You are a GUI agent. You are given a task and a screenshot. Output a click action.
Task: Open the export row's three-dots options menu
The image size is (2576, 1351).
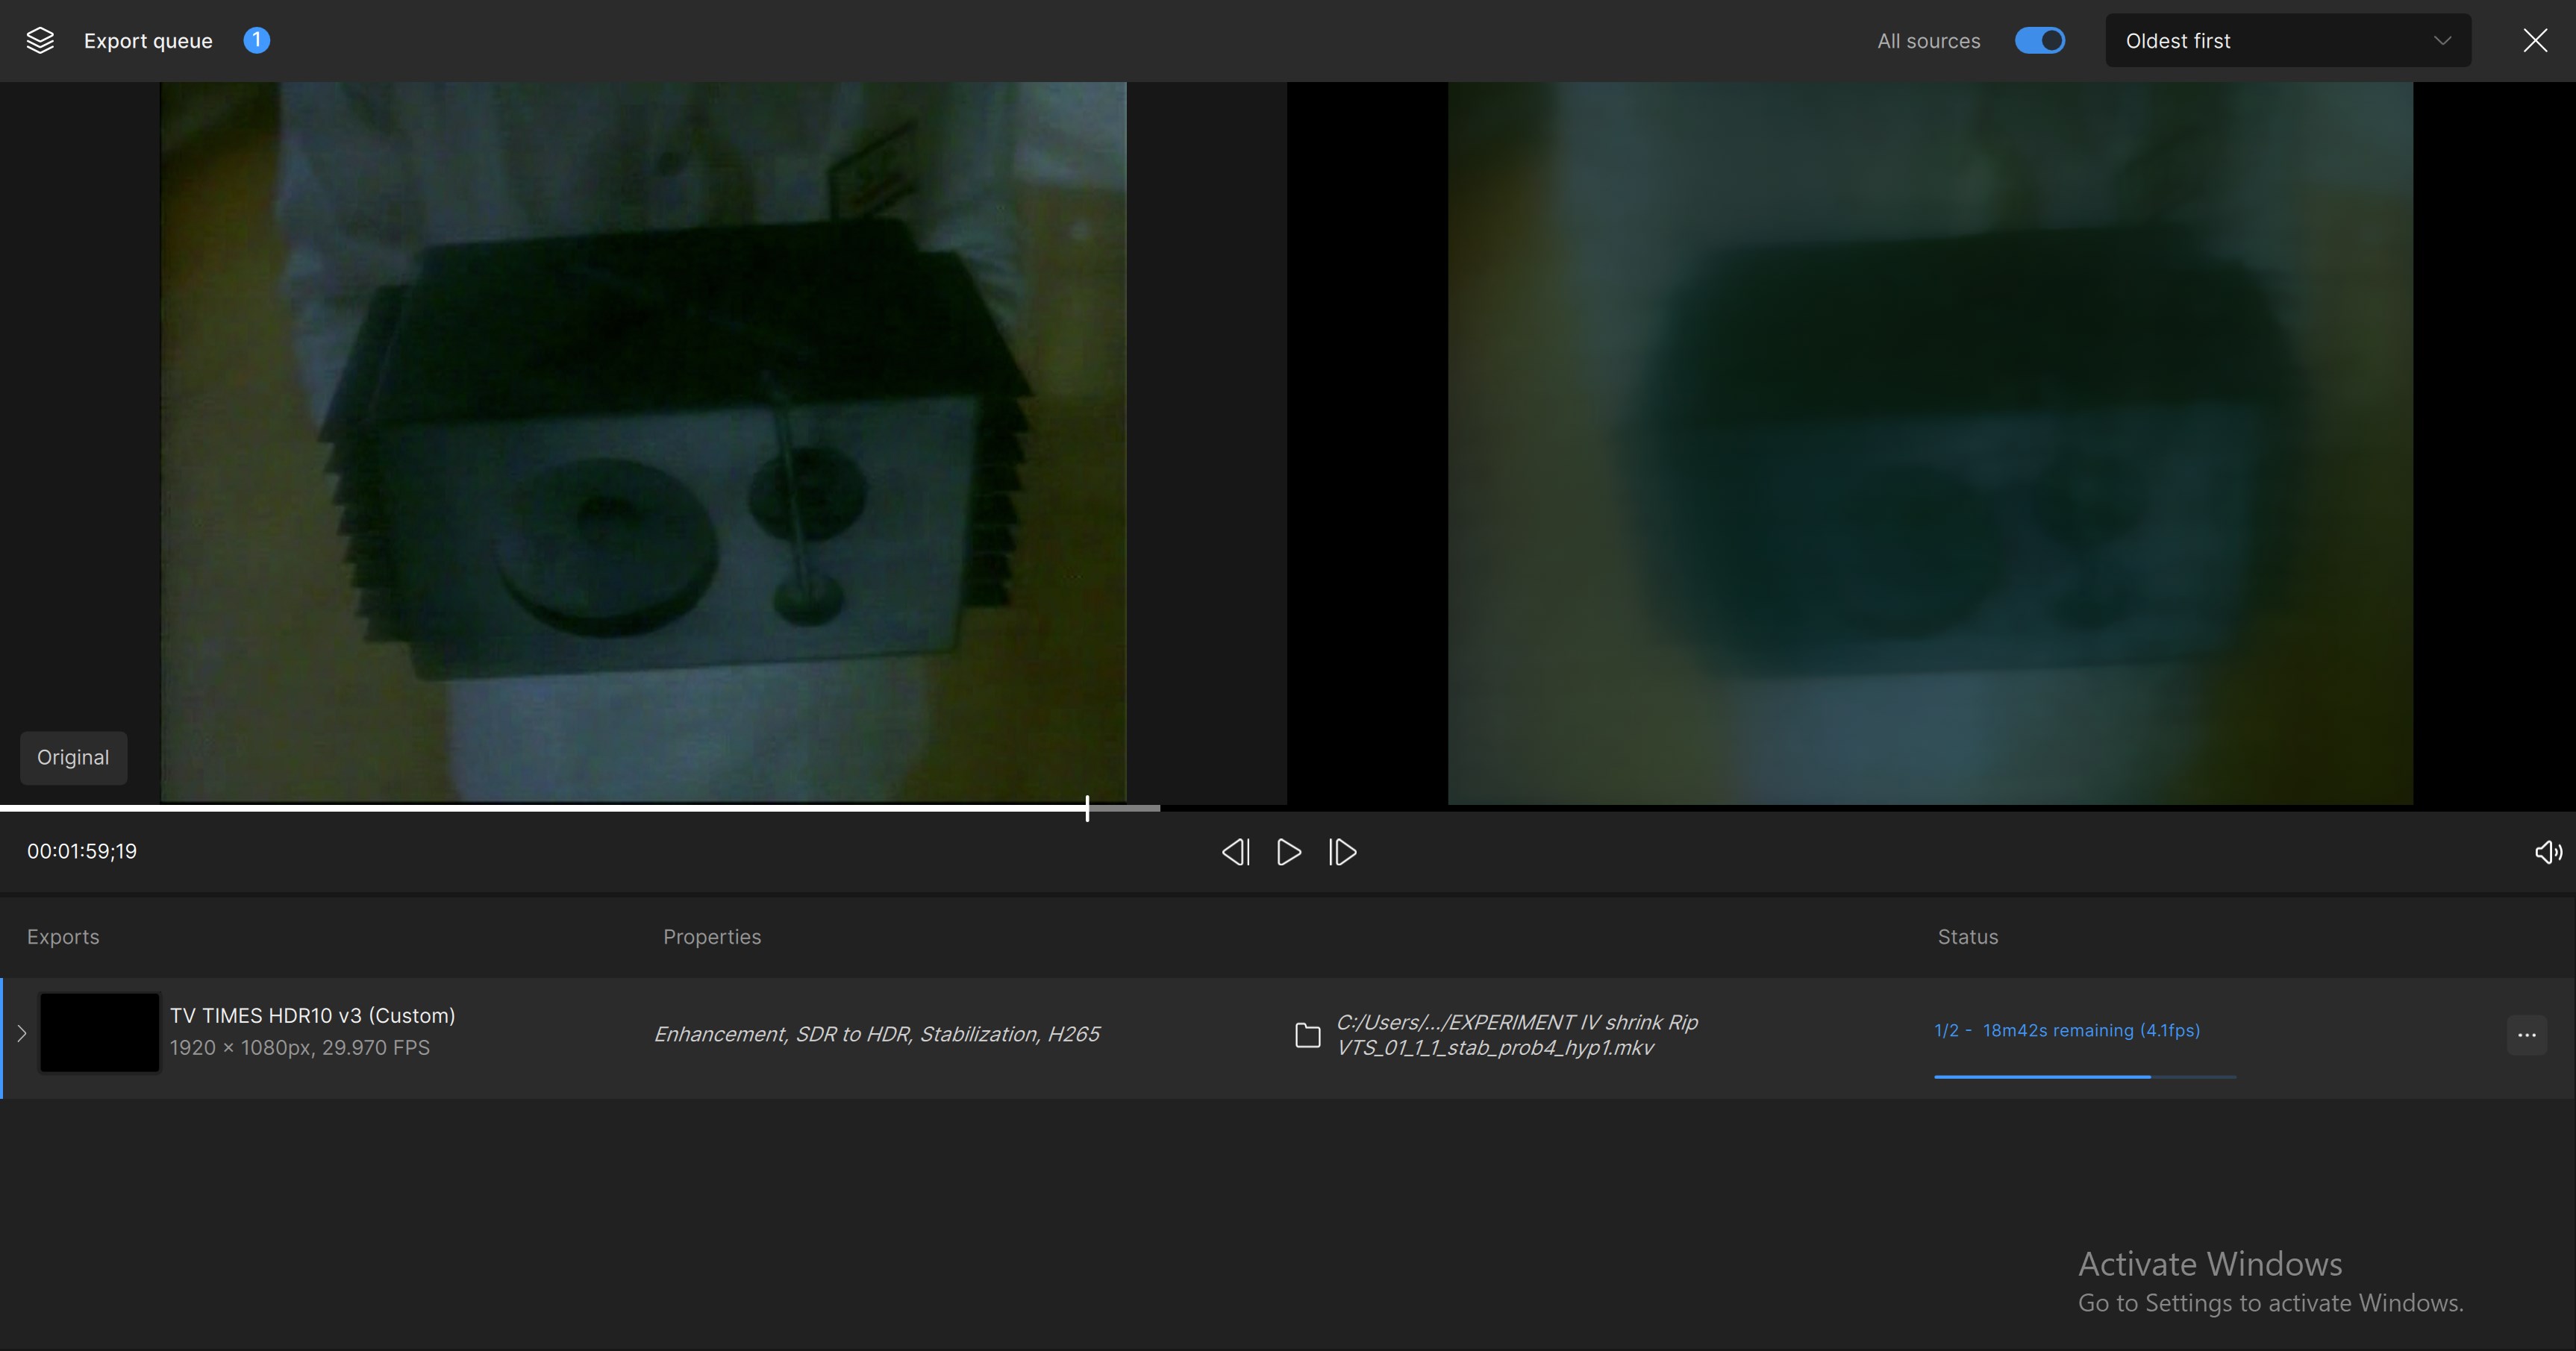(2526, 1035)
